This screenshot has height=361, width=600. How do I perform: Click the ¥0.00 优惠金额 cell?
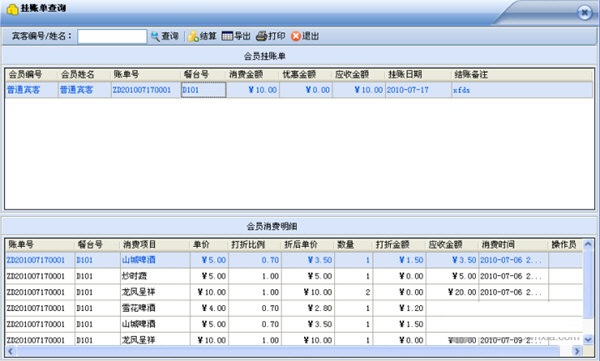(x=306, y=90)
